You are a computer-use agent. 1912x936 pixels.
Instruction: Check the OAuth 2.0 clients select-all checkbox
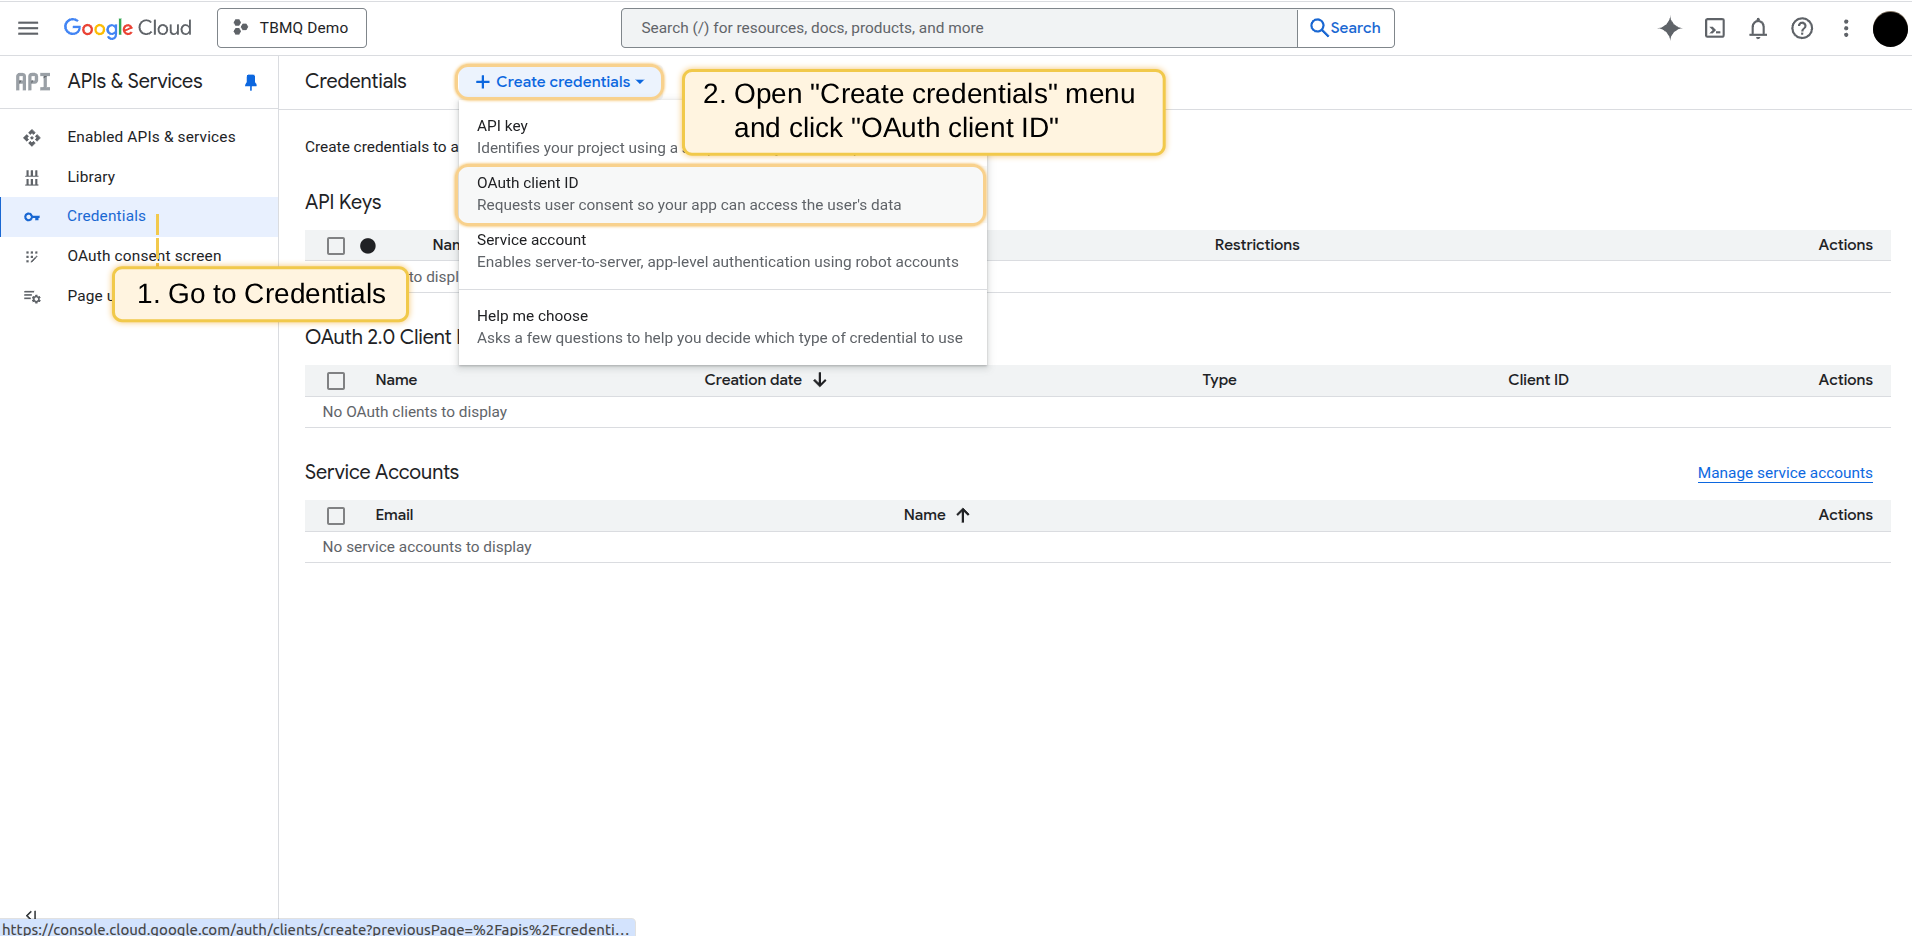coord(336,381)
